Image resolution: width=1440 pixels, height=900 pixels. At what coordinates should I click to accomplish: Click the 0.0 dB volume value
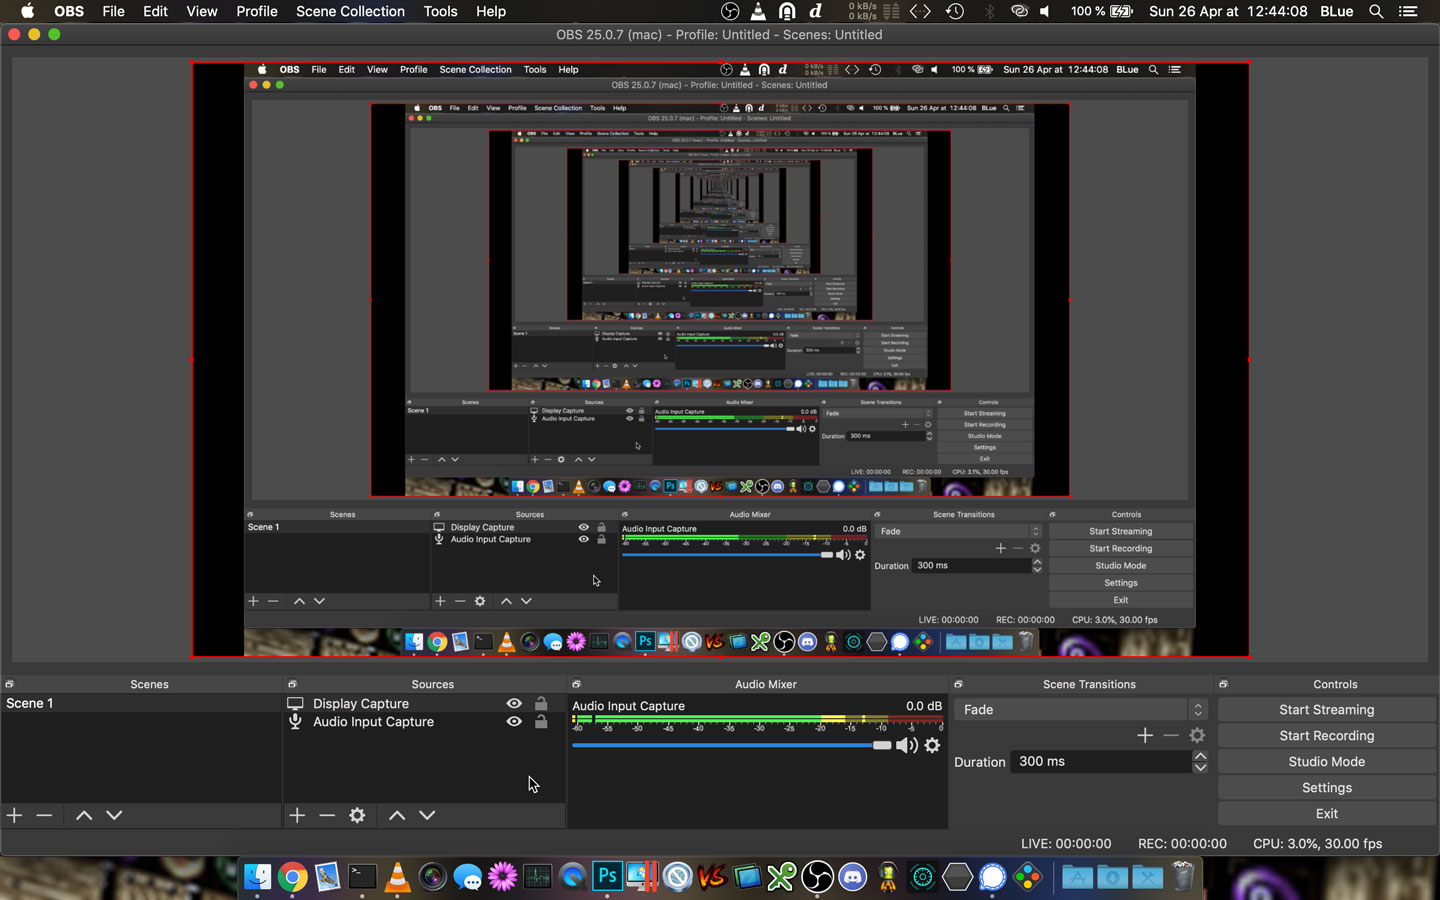pos(924,705)
